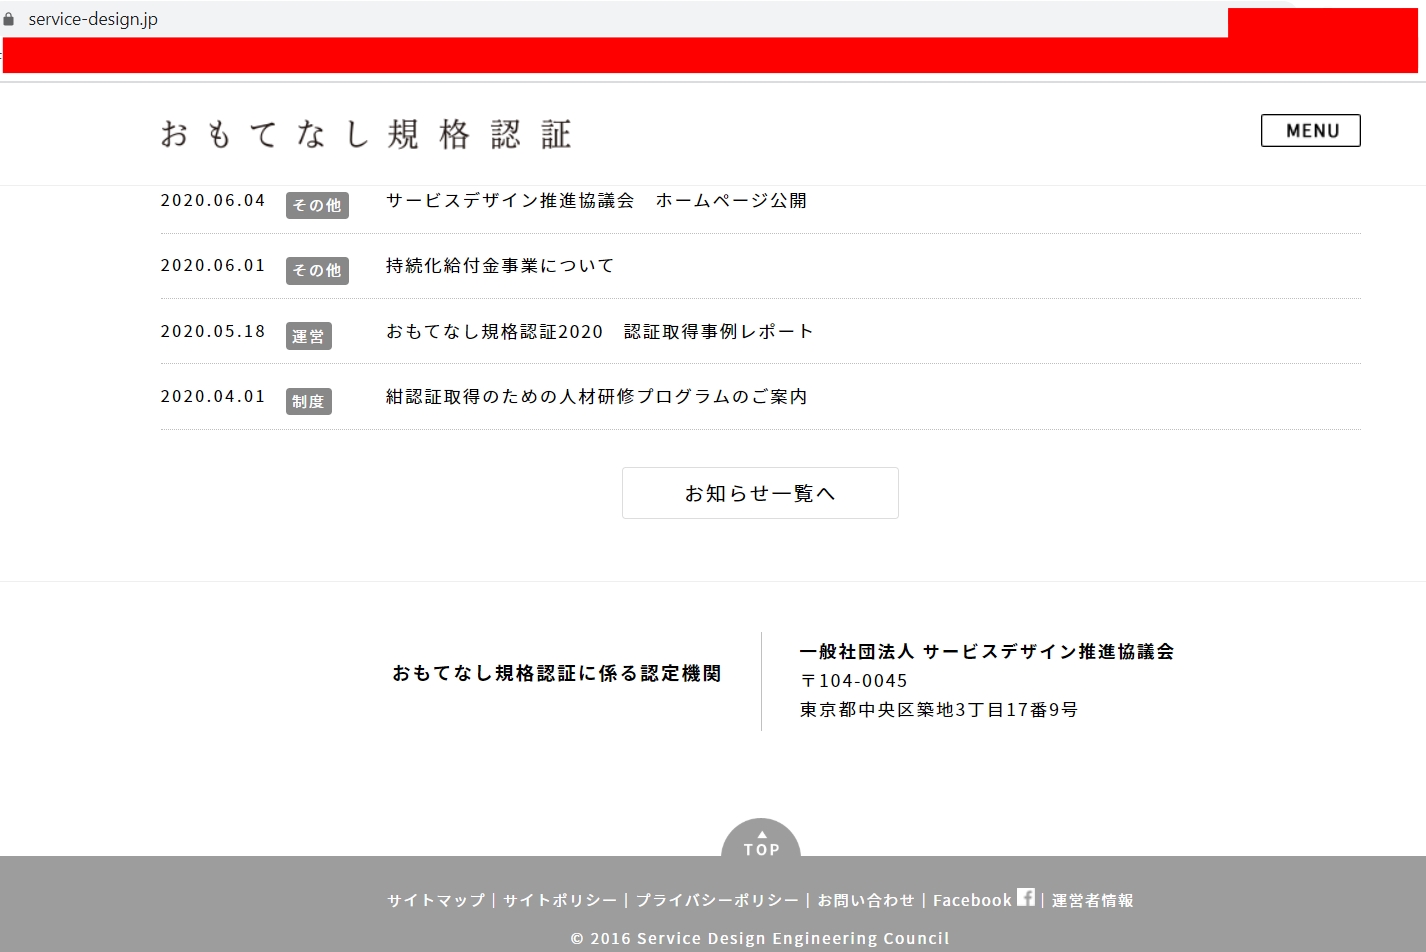Open the MENU button
This screenshot has height=952, width=1426.
[x=1310, y=131]
